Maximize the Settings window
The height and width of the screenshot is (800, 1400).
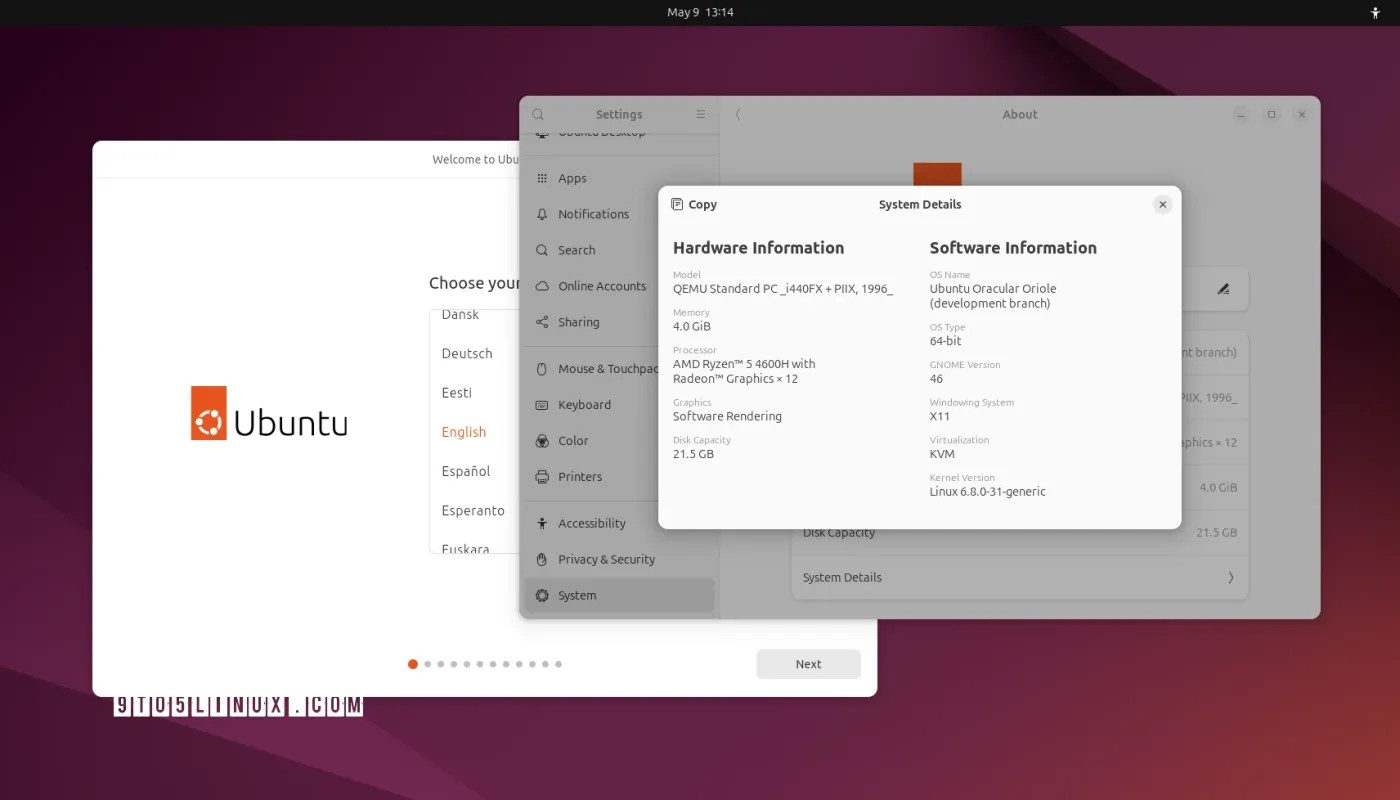[x=1271, y=114]
